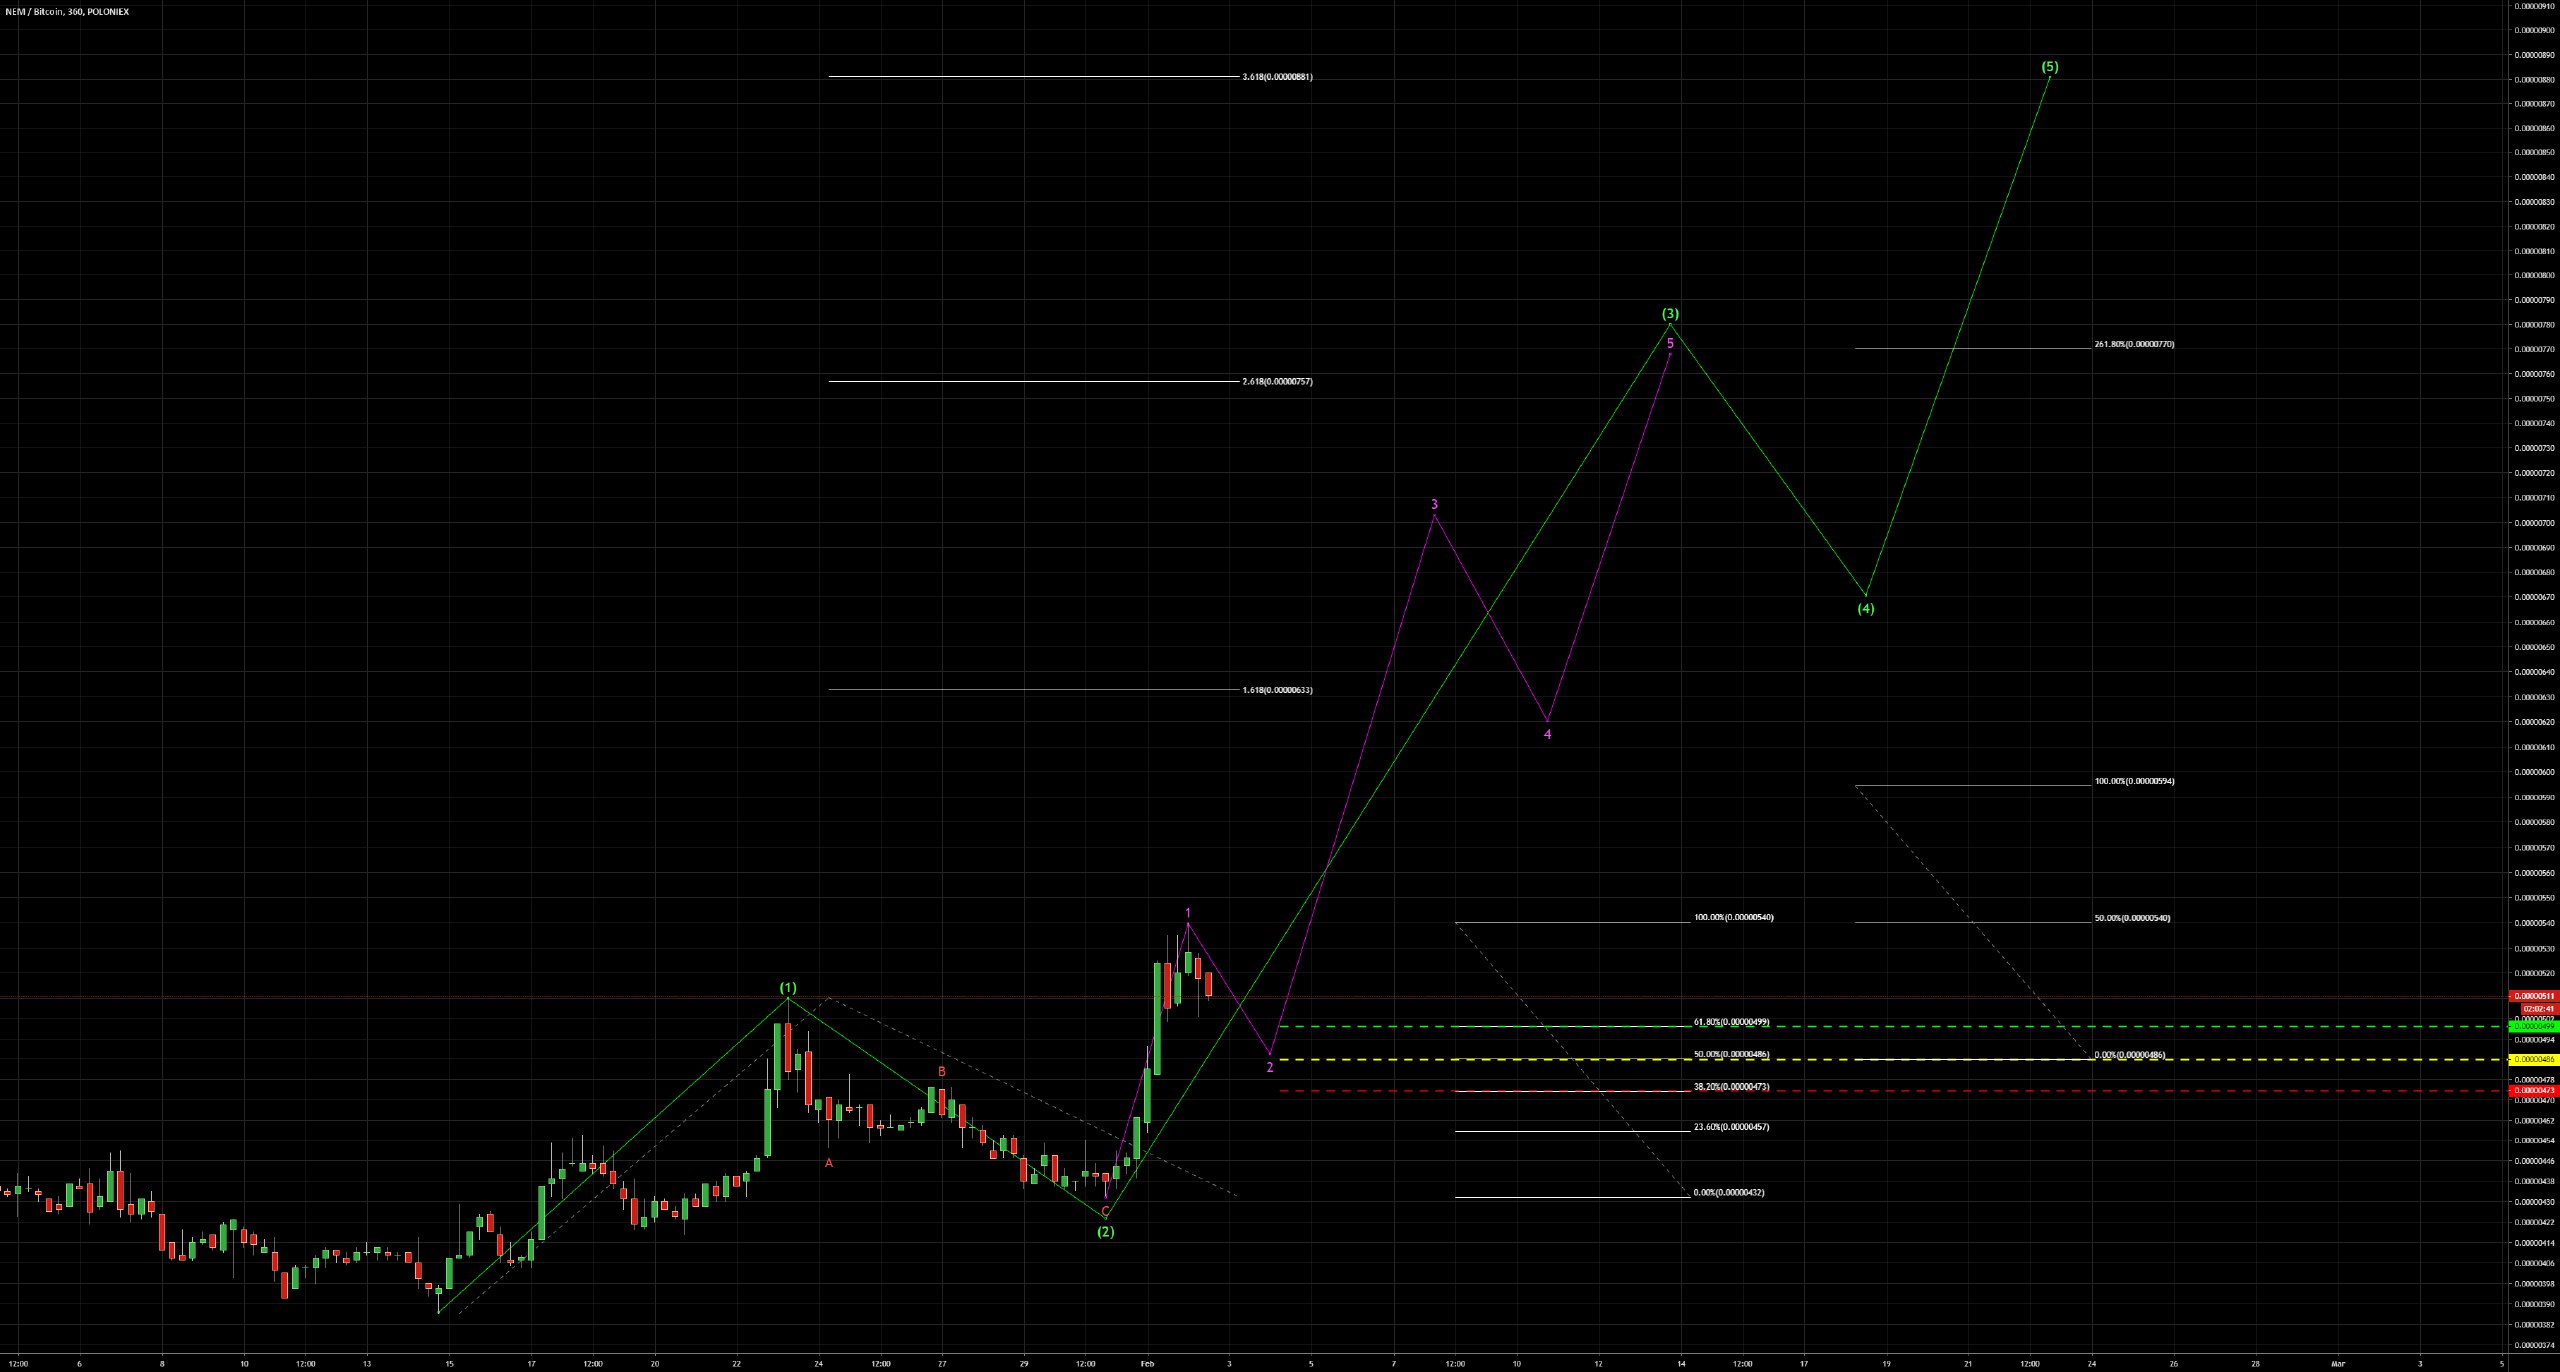Select the green dashed horizontal line
This screenshot has height=1372, width=2560.
(x=1895, y=1027)
